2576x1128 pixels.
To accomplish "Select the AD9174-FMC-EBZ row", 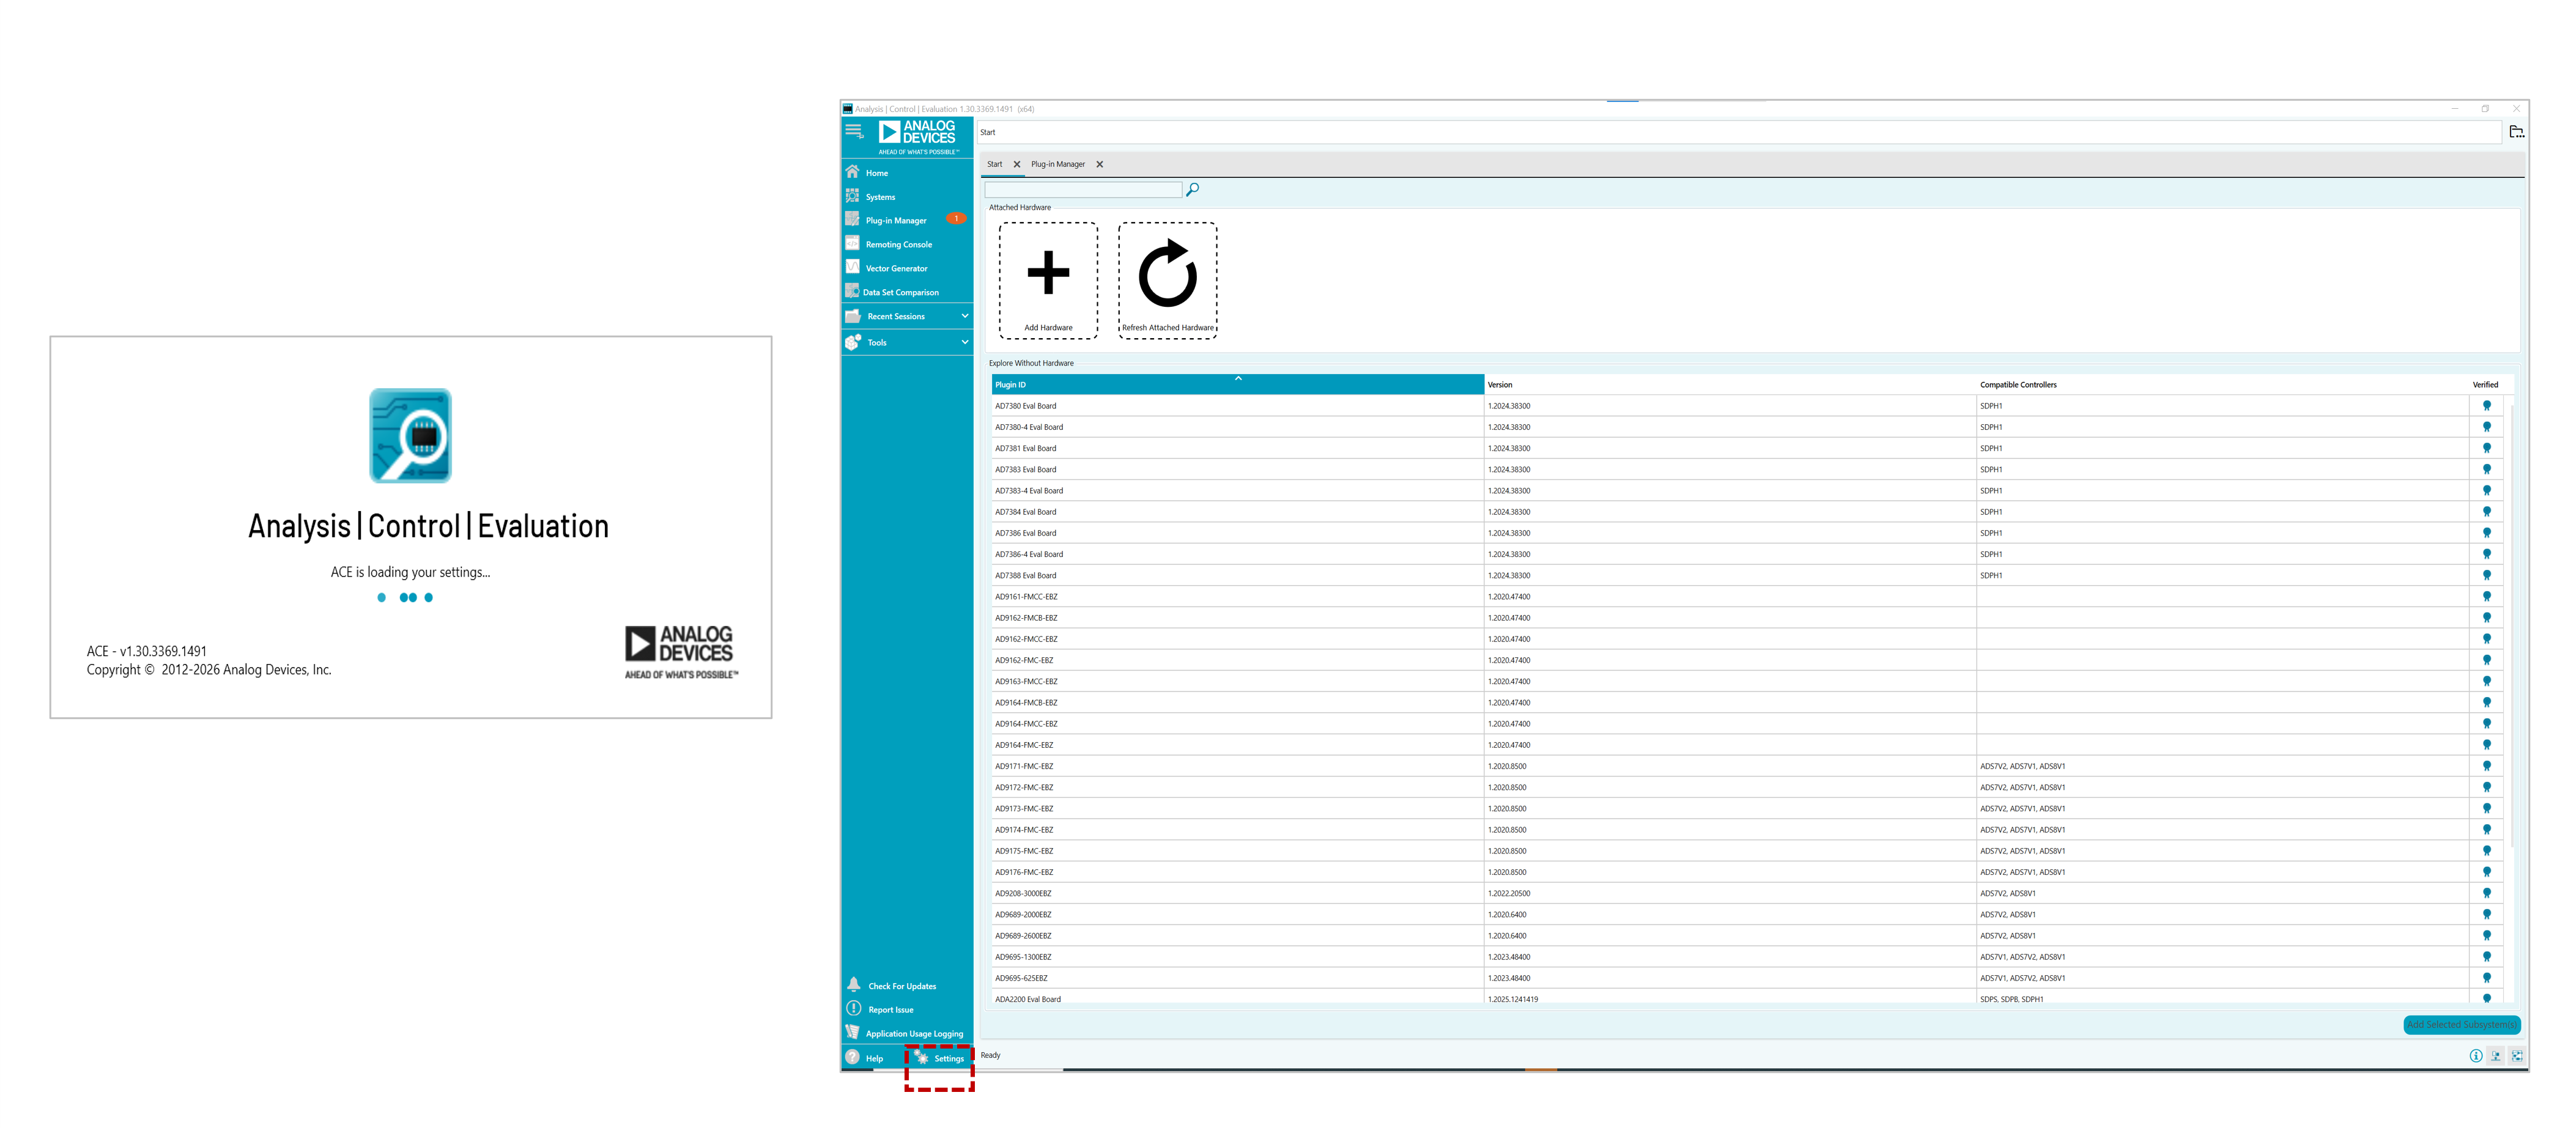I will click(x=1747, y=830).
